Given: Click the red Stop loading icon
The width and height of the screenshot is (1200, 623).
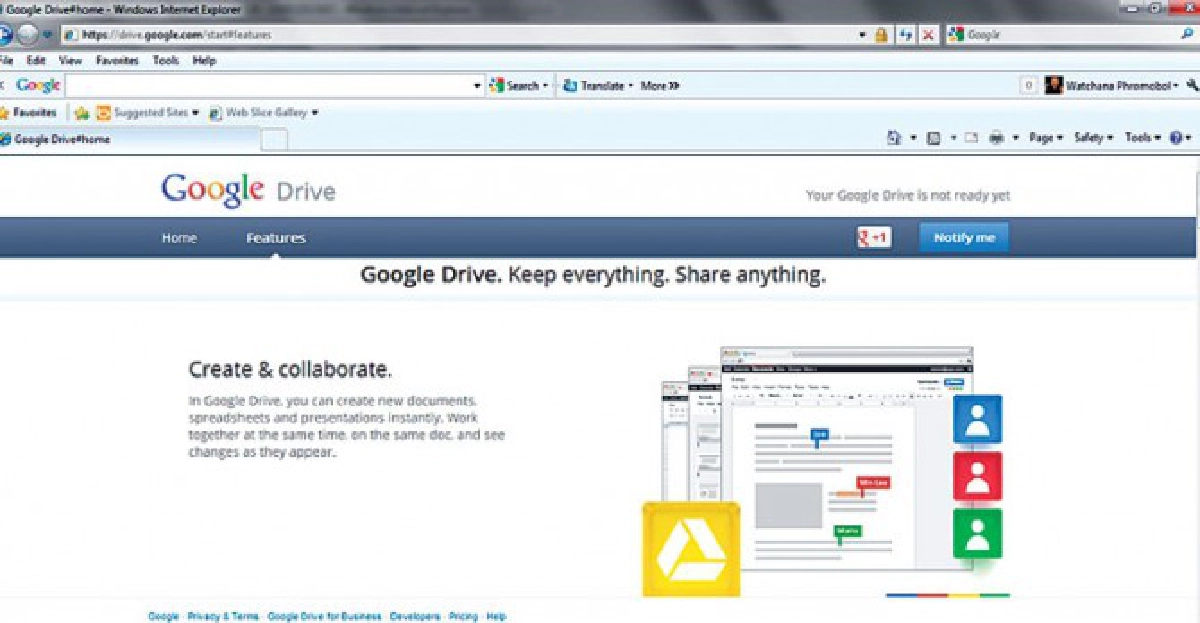Looking at the screenshot, I should point(929,35).
